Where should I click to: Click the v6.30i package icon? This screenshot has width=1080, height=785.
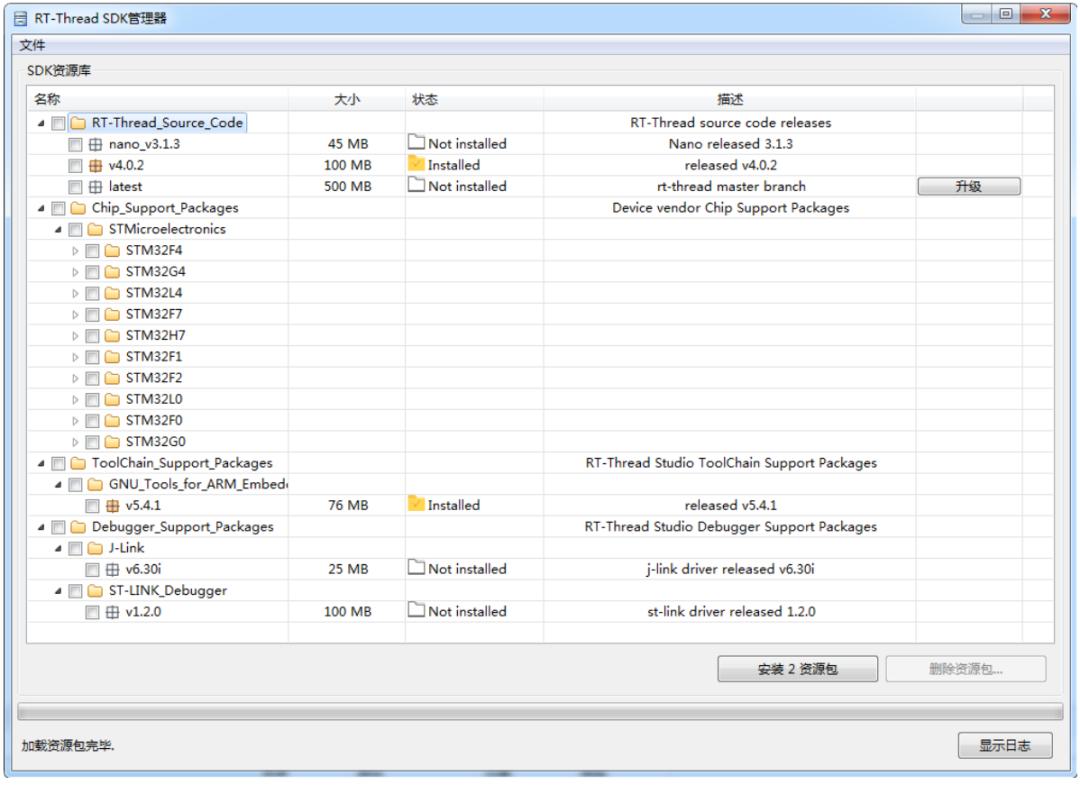point(112,570)
